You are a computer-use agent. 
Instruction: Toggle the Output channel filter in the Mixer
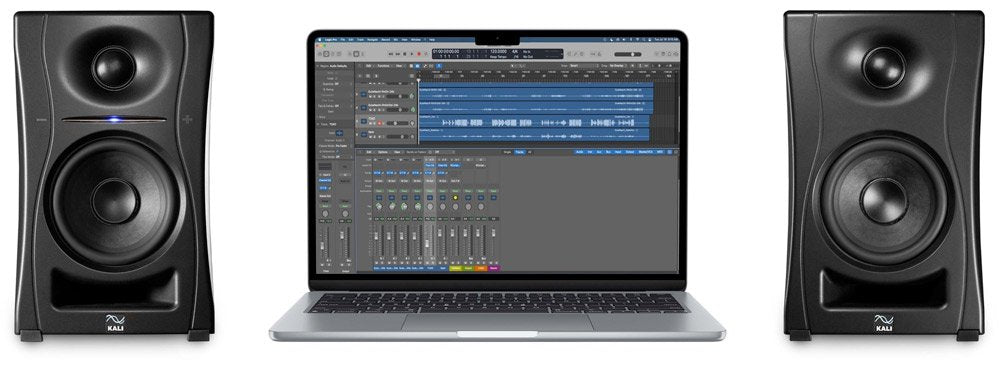[630, 152]
